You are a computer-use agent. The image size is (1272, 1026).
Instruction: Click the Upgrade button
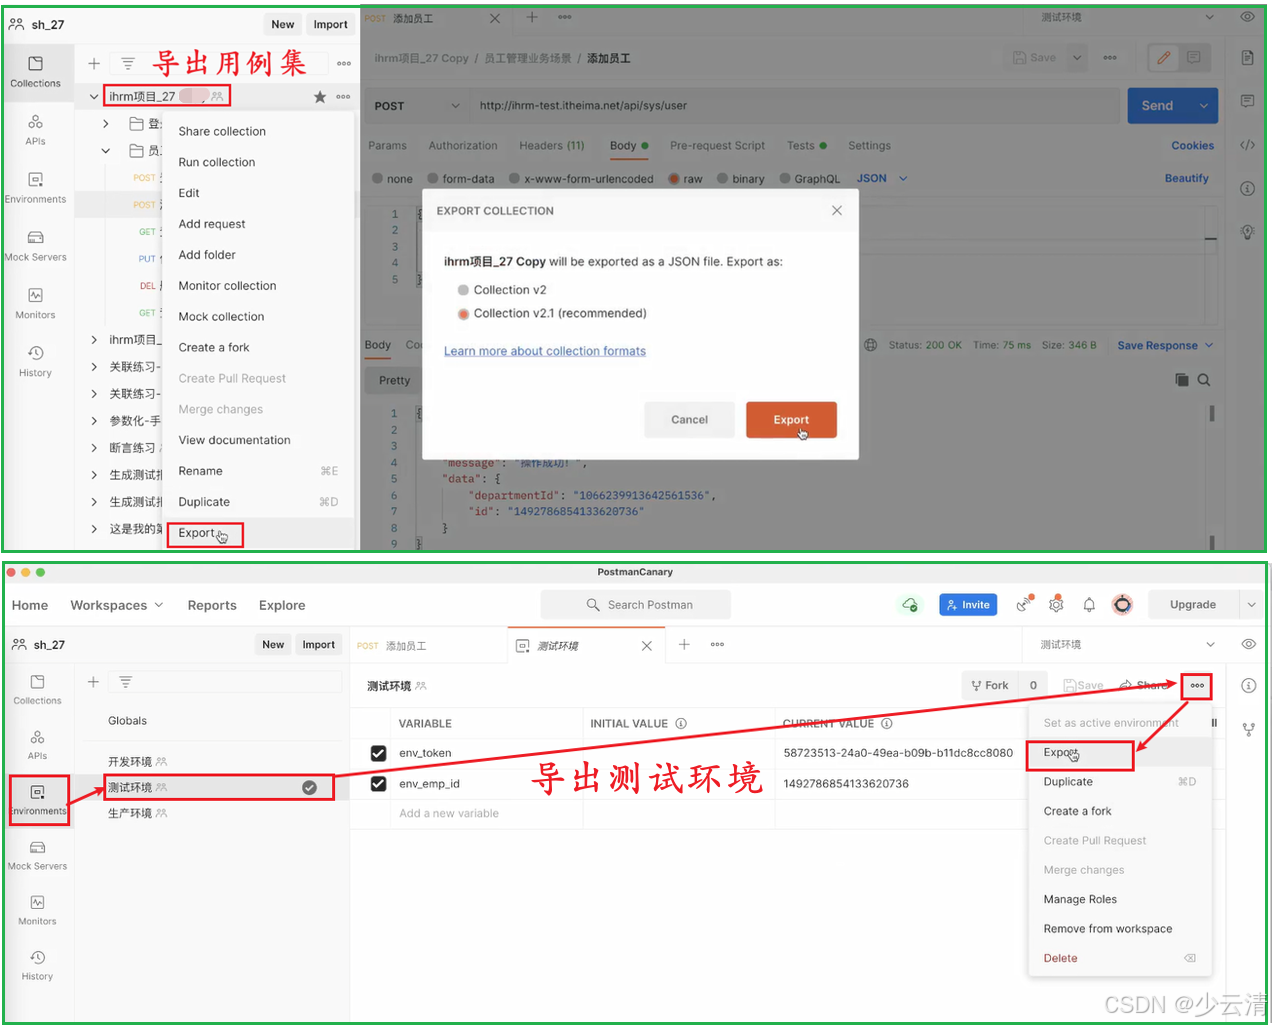point(1193,604)
